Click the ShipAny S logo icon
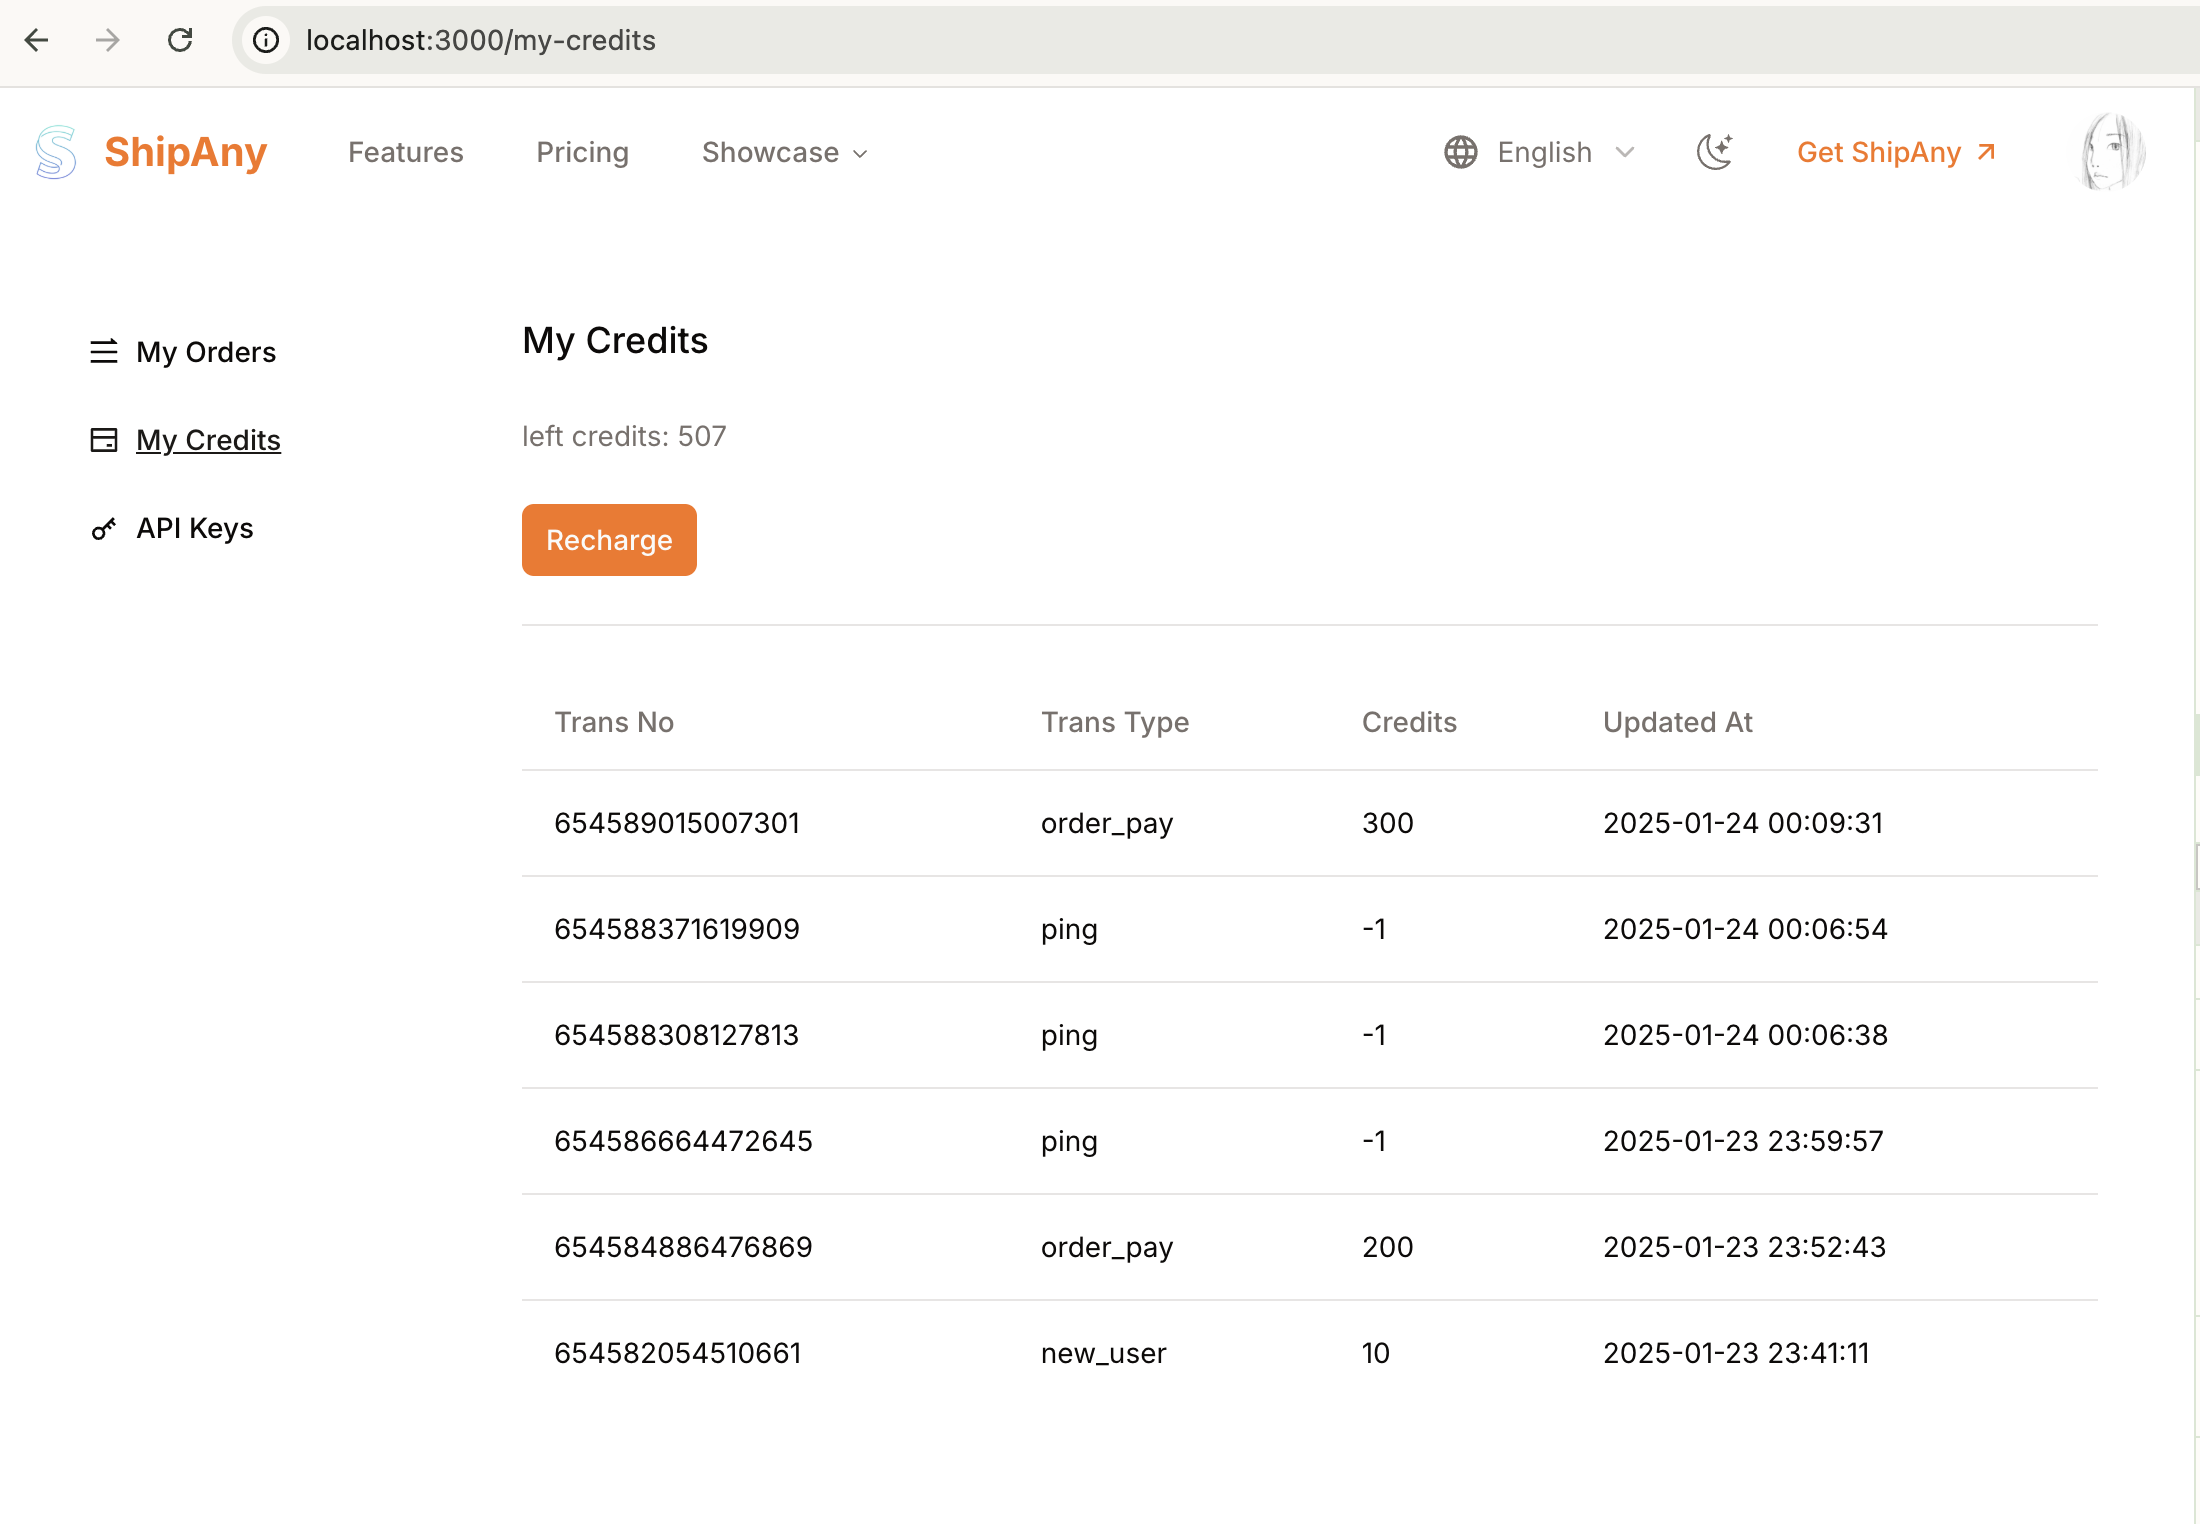This screenshot has width=2200, height=1524. click(x=56, y=152)
